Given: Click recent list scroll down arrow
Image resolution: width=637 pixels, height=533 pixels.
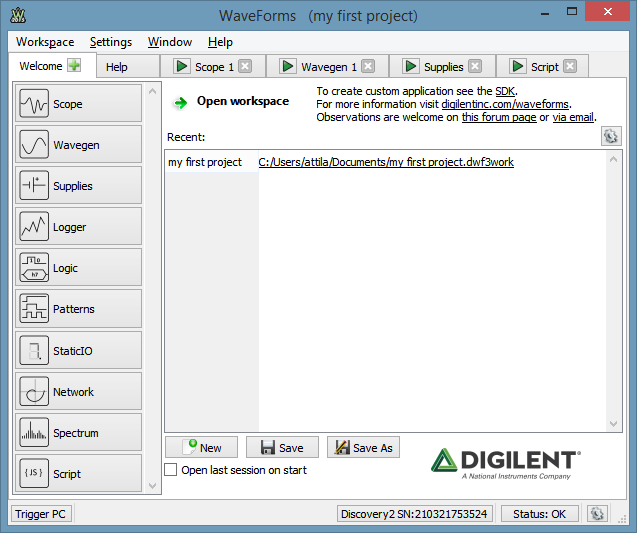Looking at the screenshot, I should point(613,424).
